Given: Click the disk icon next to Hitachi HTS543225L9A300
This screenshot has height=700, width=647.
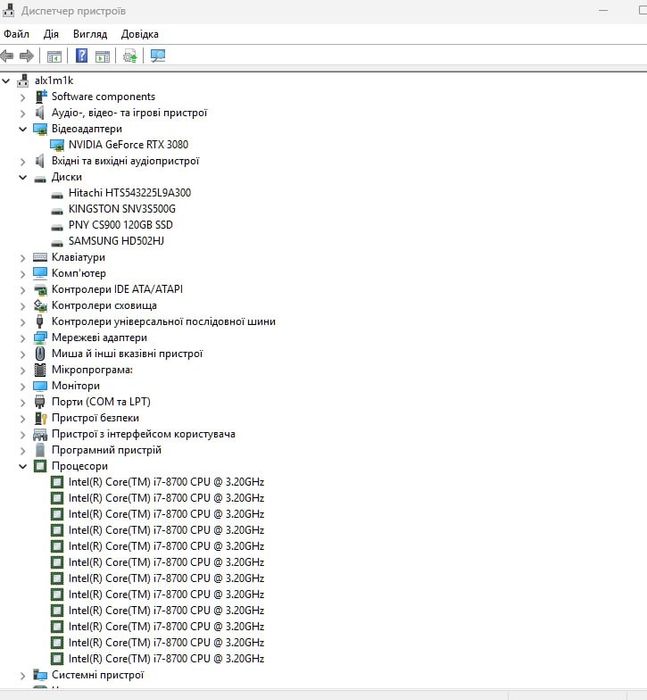Looking at the screenshot, I should click(x=57, y=195).
